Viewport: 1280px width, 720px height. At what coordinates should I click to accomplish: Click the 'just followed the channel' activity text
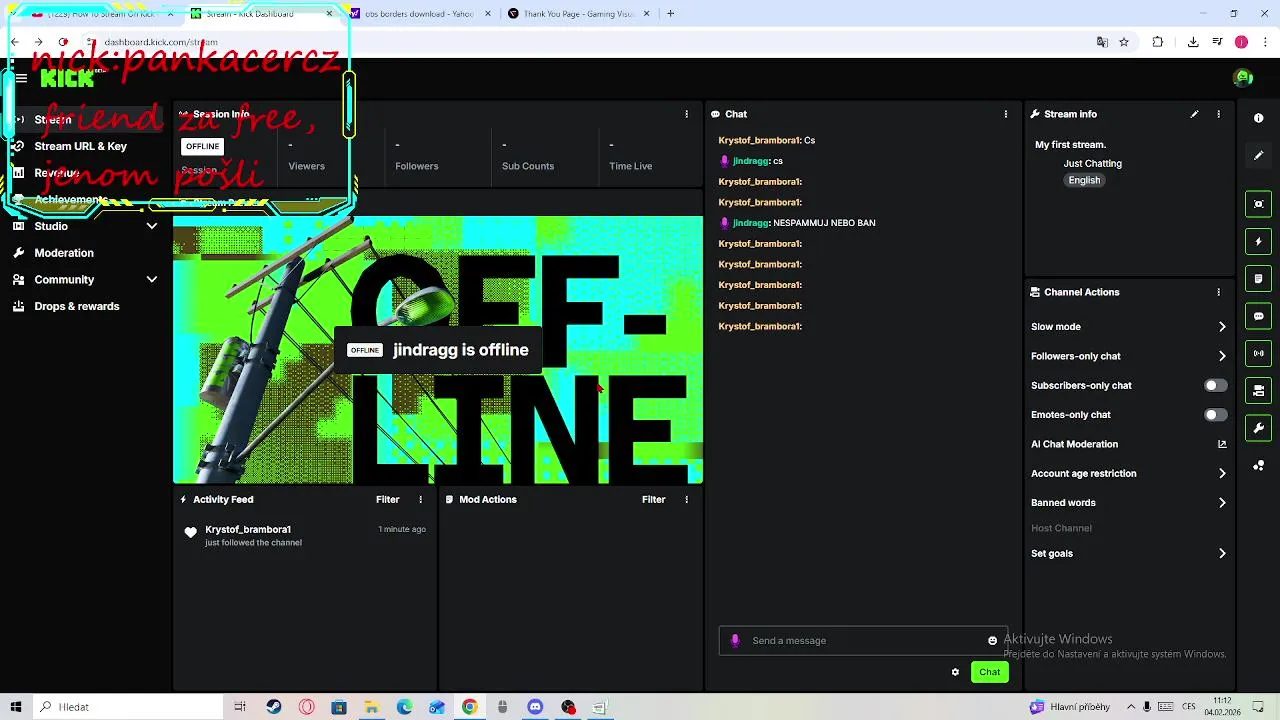pyautogui.click(x=253, y=543)
